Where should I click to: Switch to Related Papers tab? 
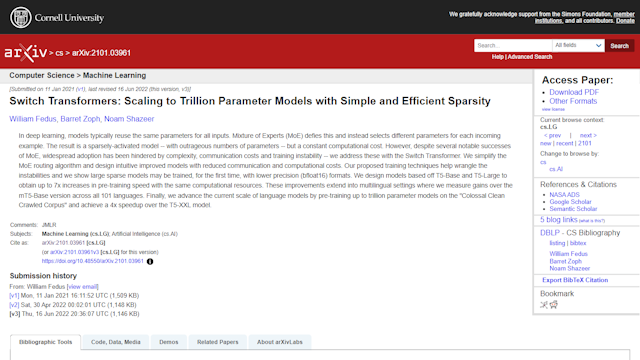(218, 342)
